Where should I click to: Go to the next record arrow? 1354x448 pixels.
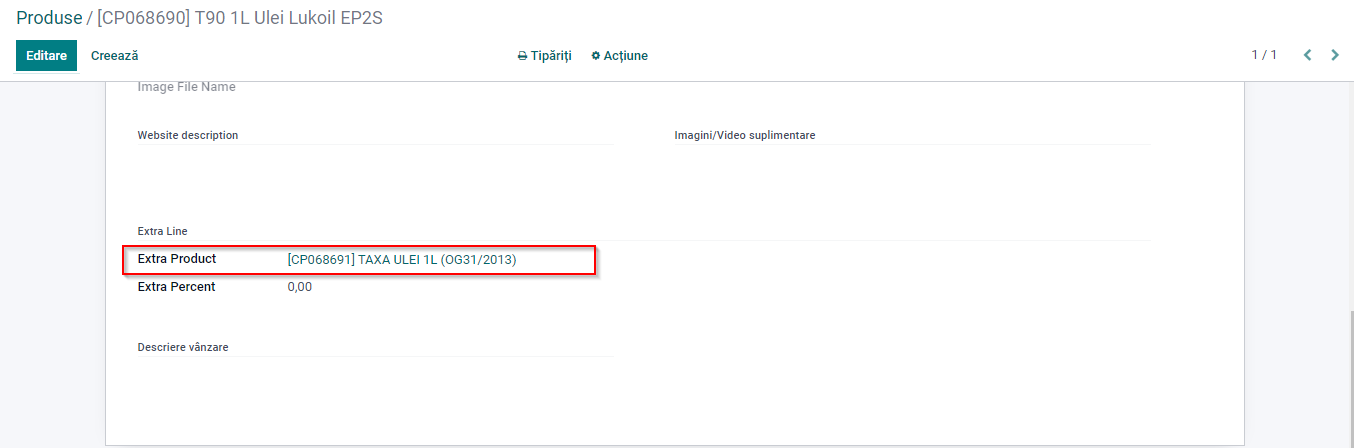(x=1334, y=55)
